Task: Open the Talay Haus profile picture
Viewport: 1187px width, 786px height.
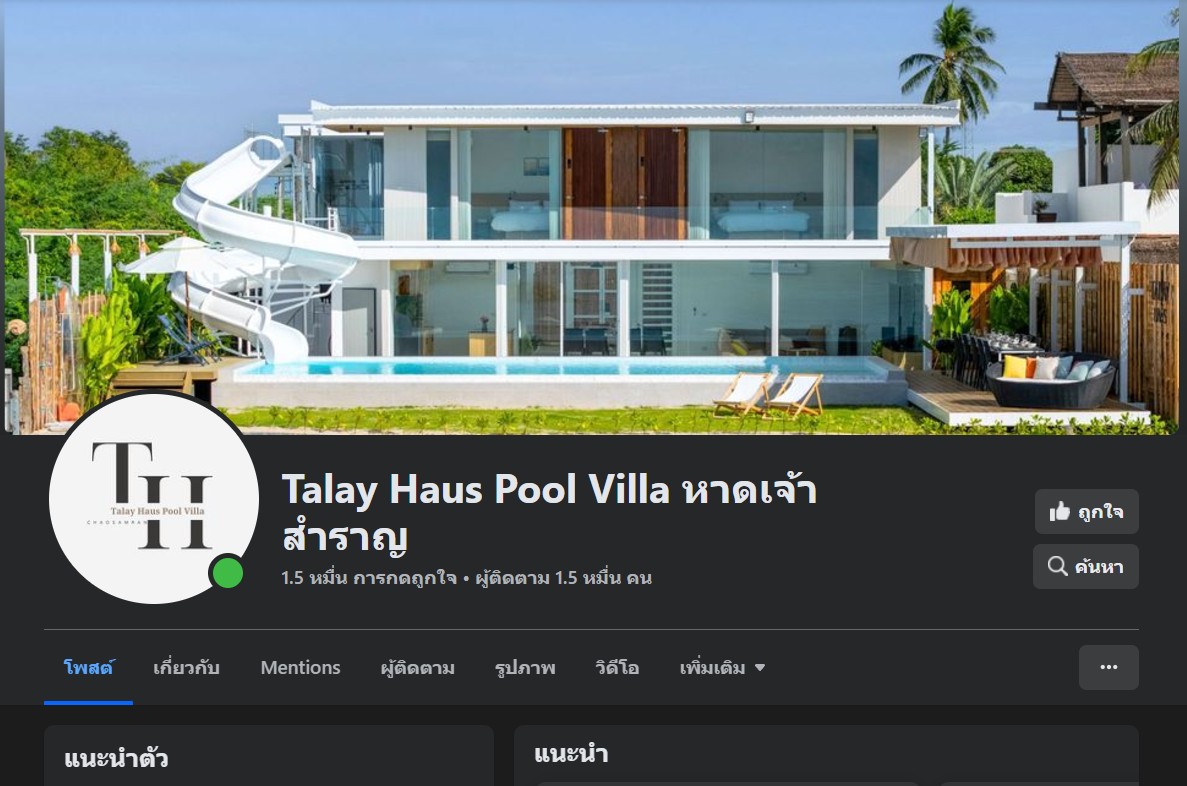Action: [x=154, y=498]
